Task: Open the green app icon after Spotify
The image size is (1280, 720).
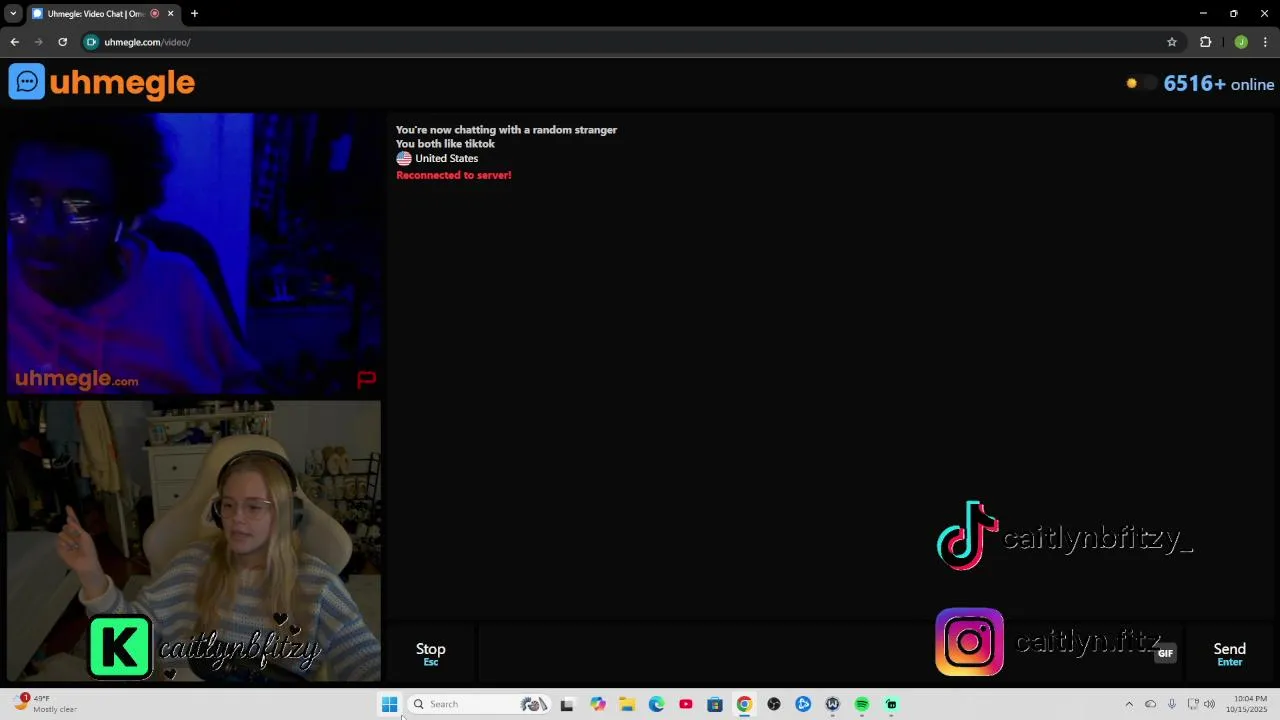Action: [891, 704]
